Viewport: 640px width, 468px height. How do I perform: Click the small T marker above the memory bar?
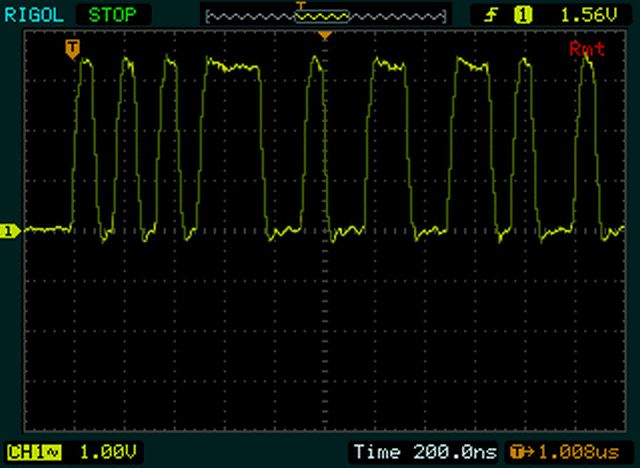pyautogui.click(x=301, y=6)
